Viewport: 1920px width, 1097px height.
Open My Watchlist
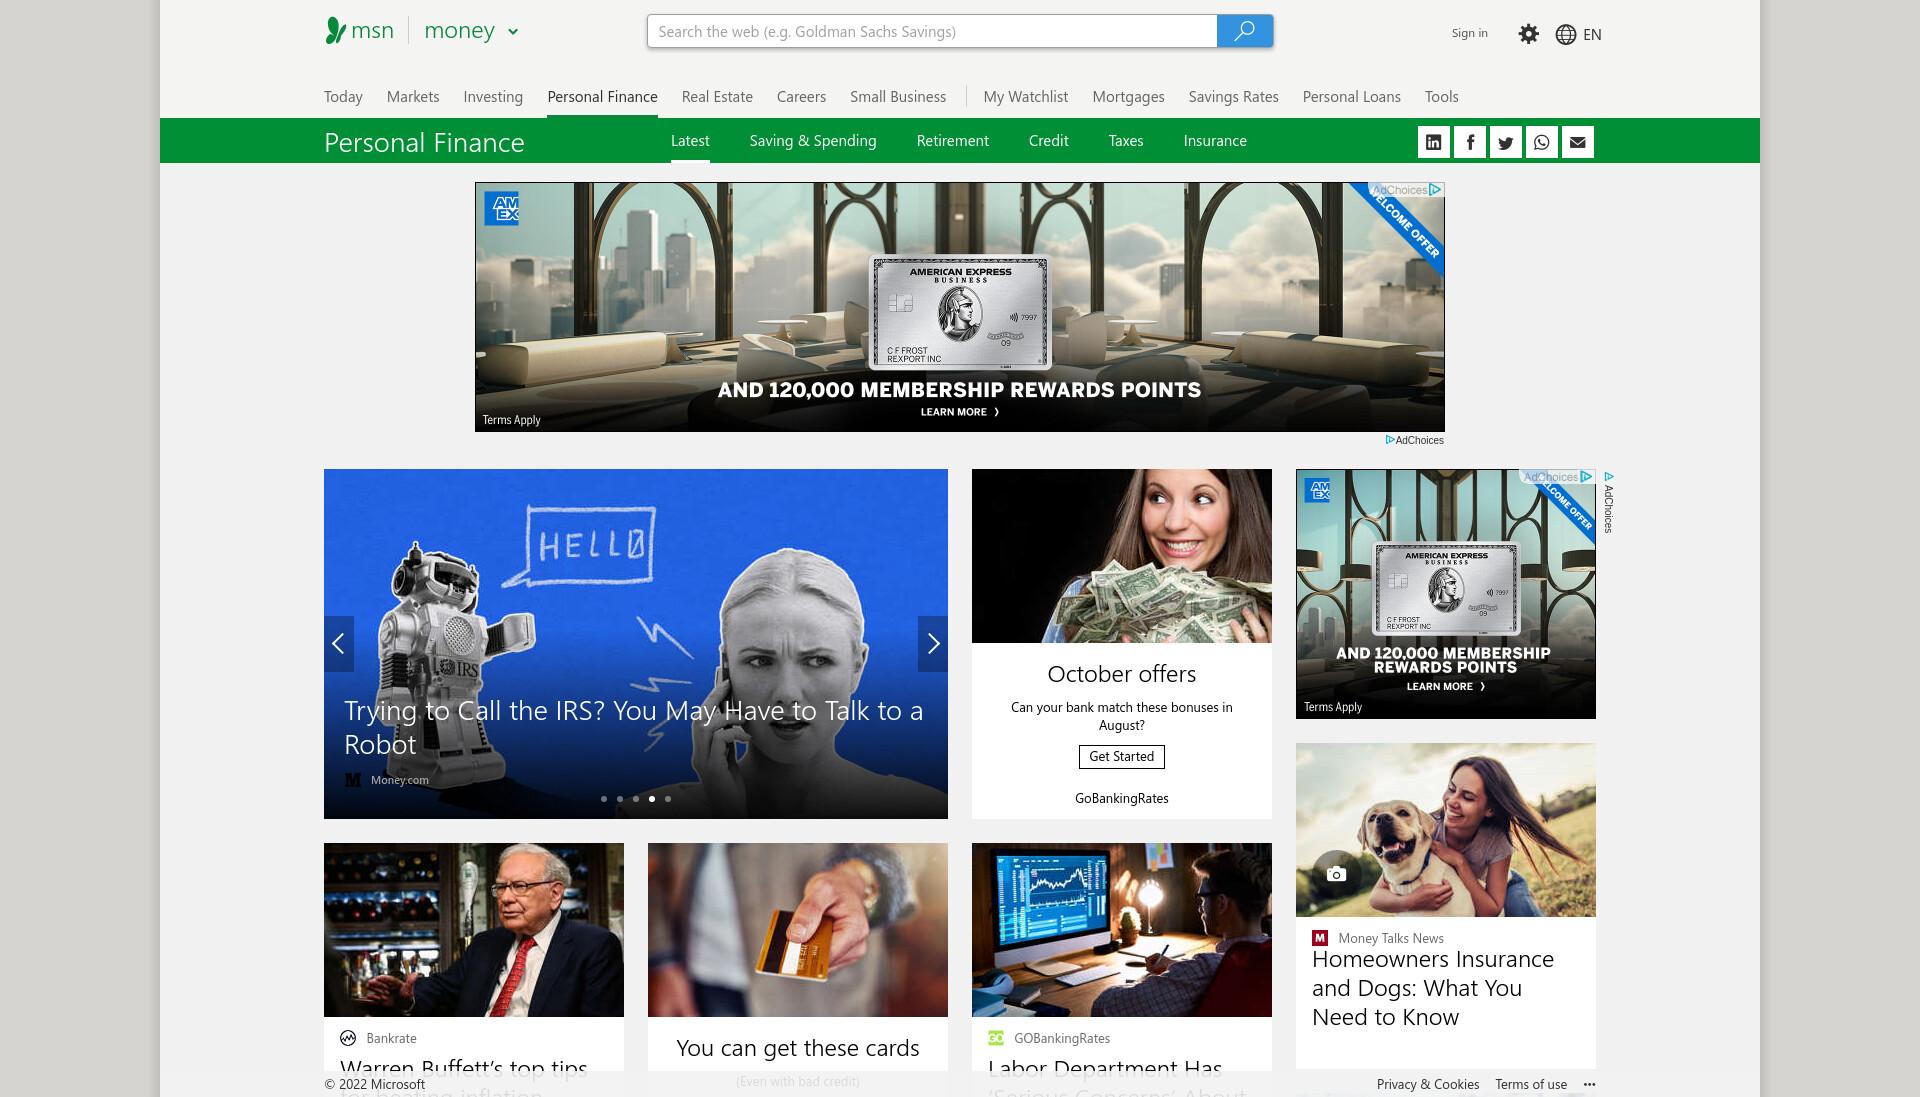(1026, 97)
